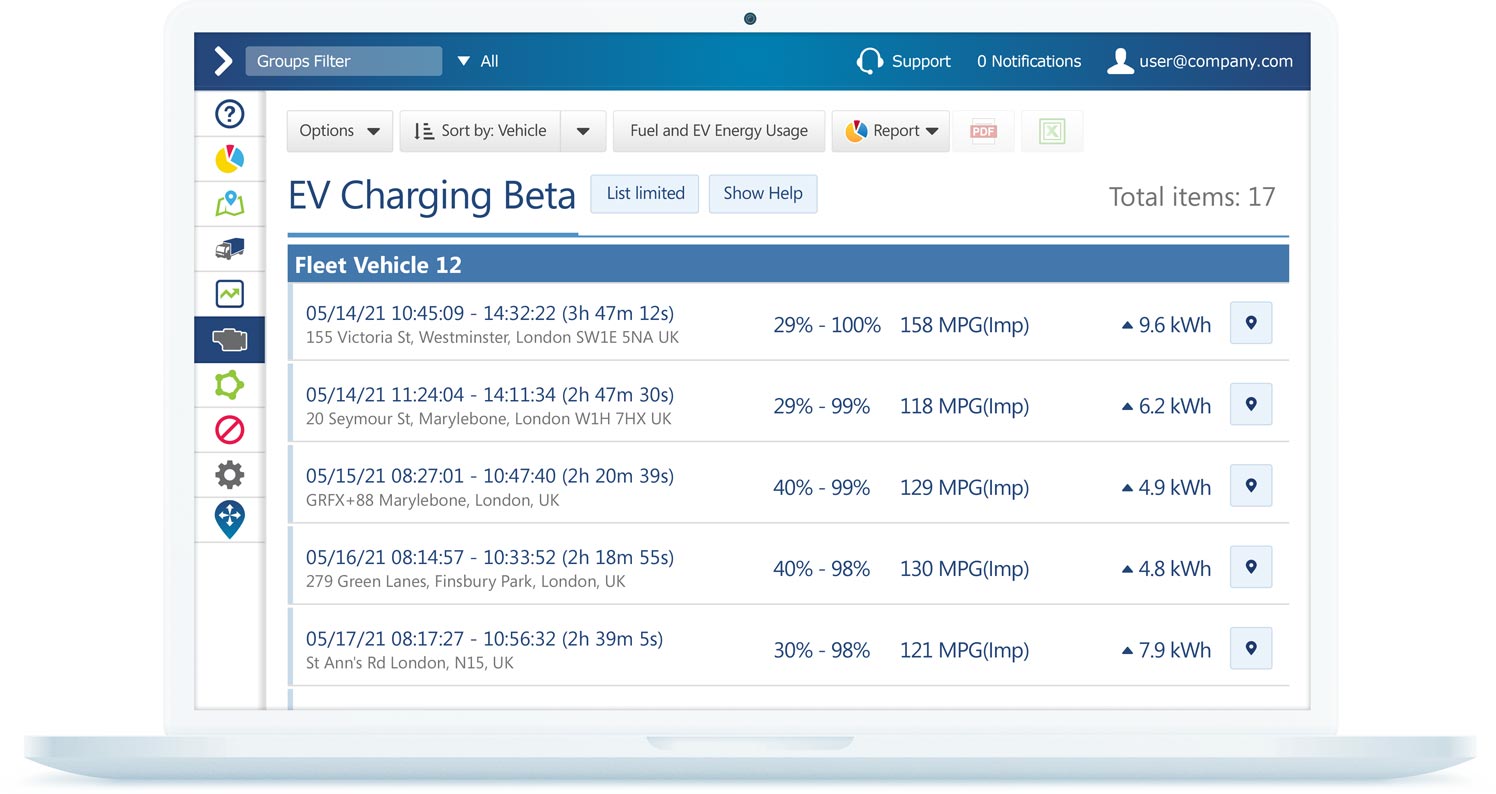Open the Options dropdown

(340, 131)
